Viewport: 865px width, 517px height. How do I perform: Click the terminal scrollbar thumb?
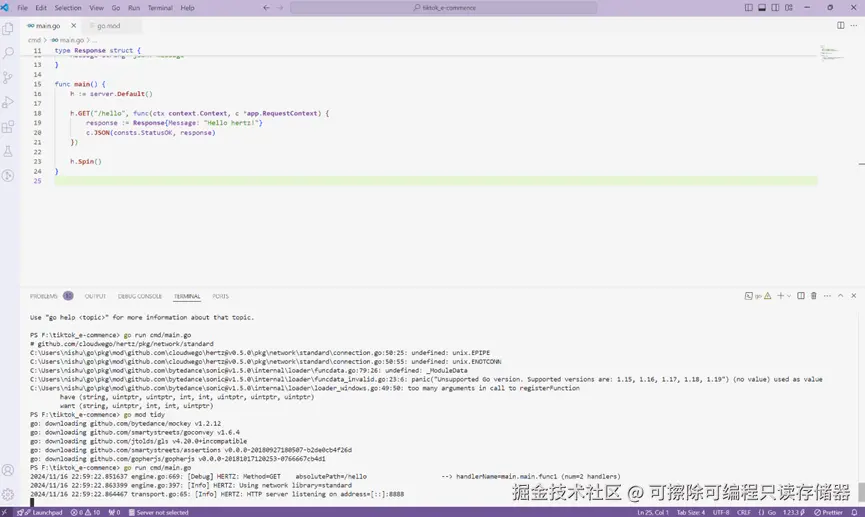click(x=861, y=490)
